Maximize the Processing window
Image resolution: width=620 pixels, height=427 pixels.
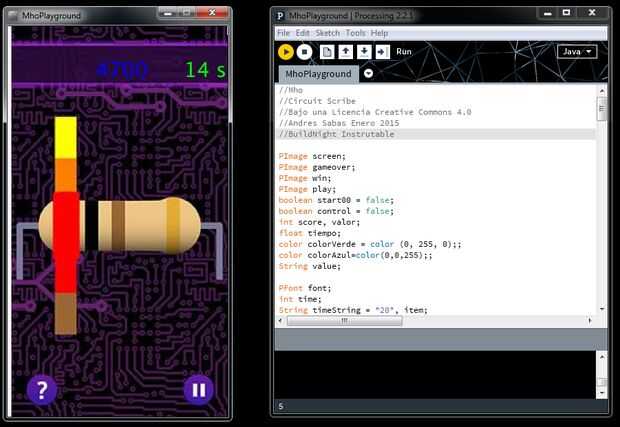[x=566, y=13]
